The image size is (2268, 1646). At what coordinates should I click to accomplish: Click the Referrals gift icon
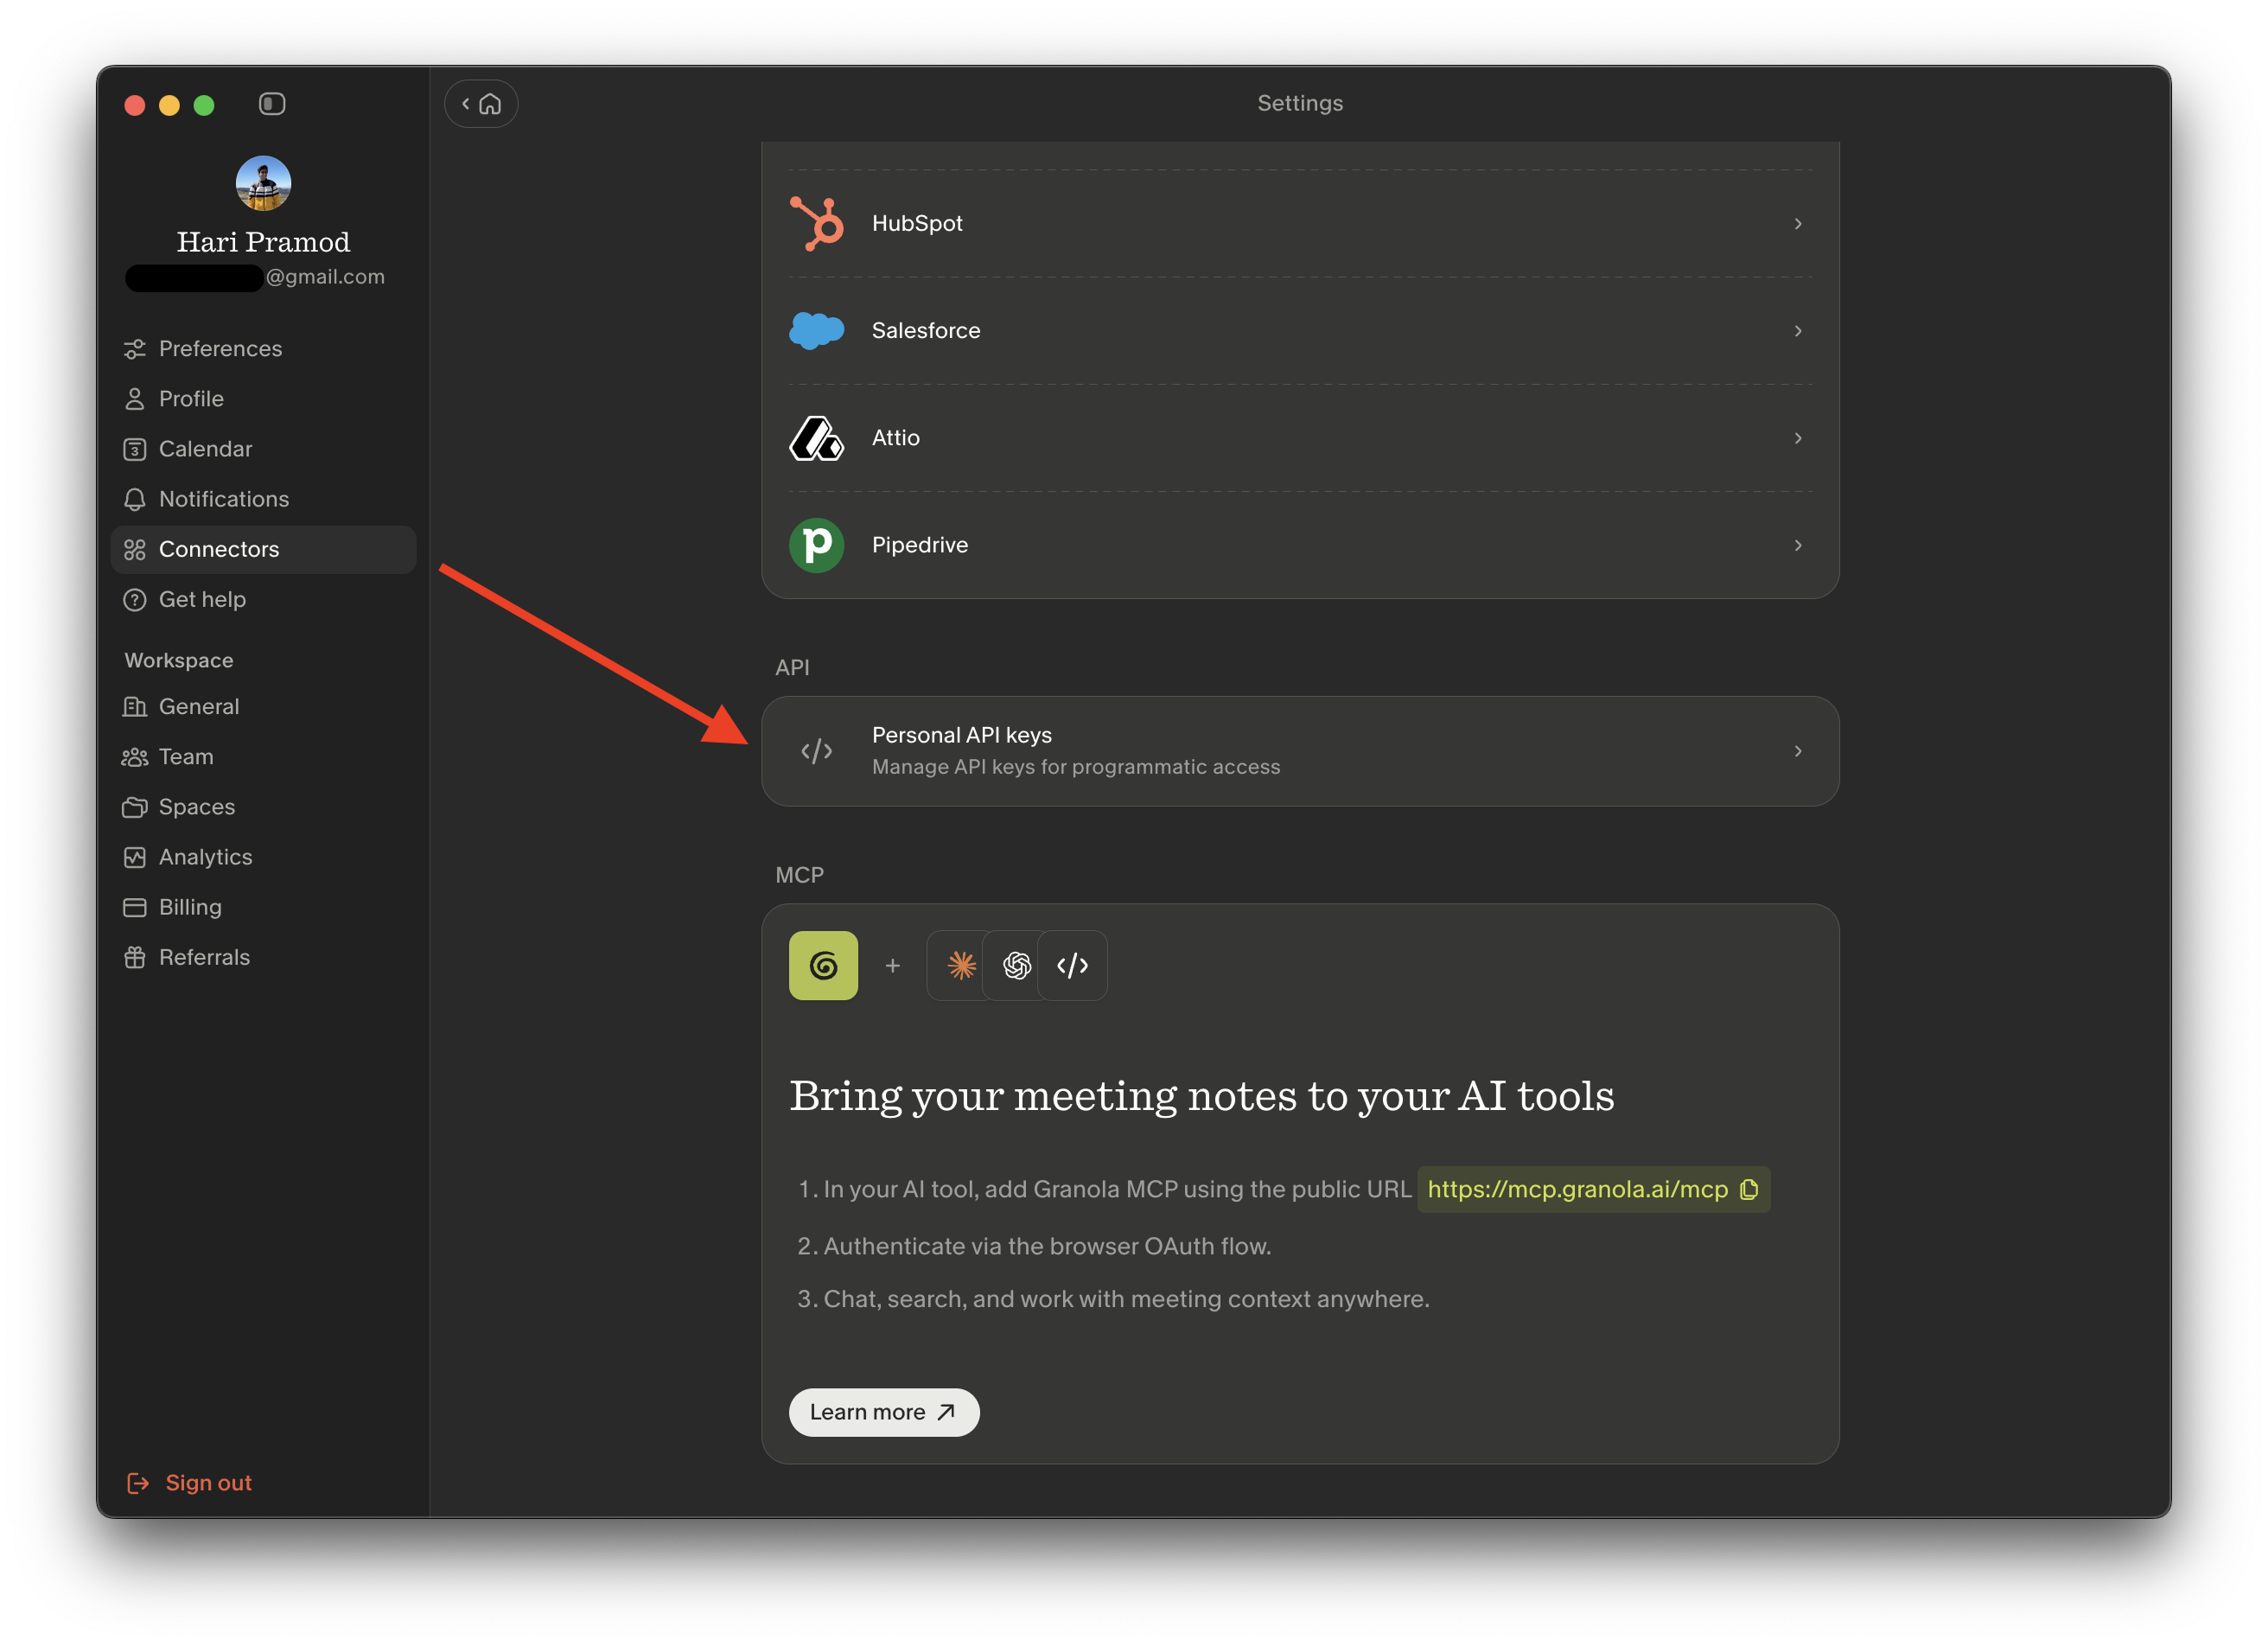pyautogui.click(x=135, y=958)
